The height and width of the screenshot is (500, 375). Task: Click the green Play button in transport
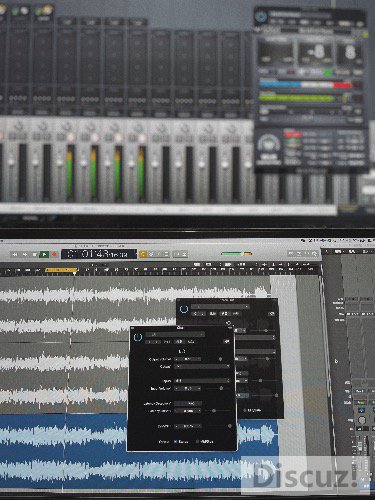(44, 254)
